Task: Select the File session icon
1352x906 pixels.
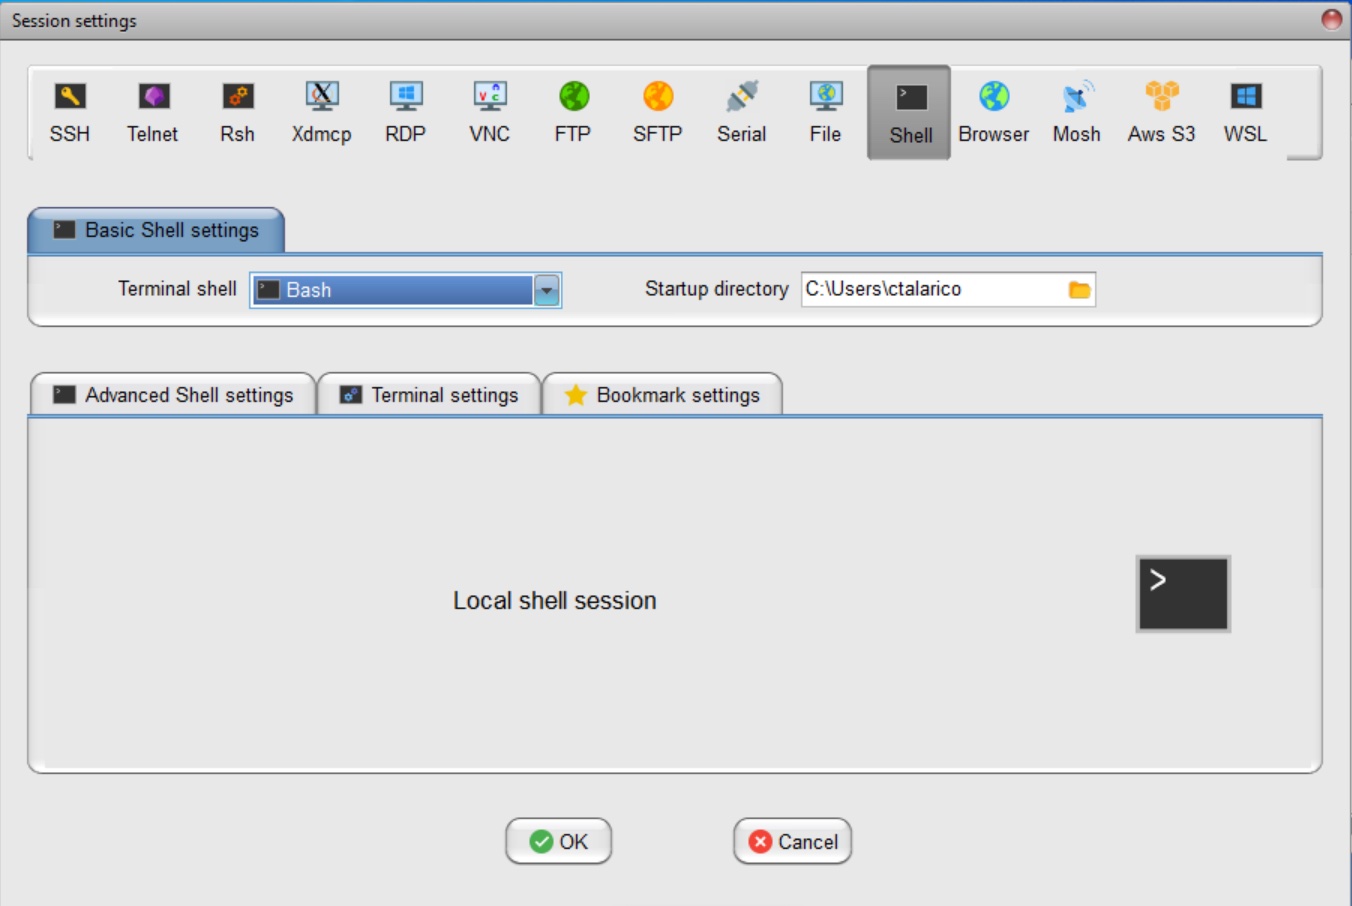Action: (x=825, y=113)
